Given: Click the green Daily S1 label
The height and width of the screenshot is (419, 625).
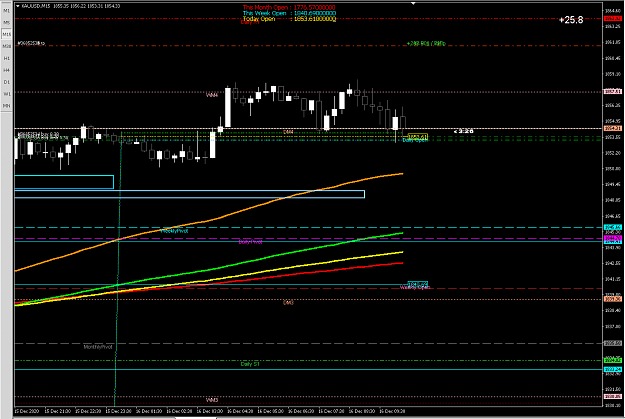Looking at the screenshot, I should (x=250, y=364).
